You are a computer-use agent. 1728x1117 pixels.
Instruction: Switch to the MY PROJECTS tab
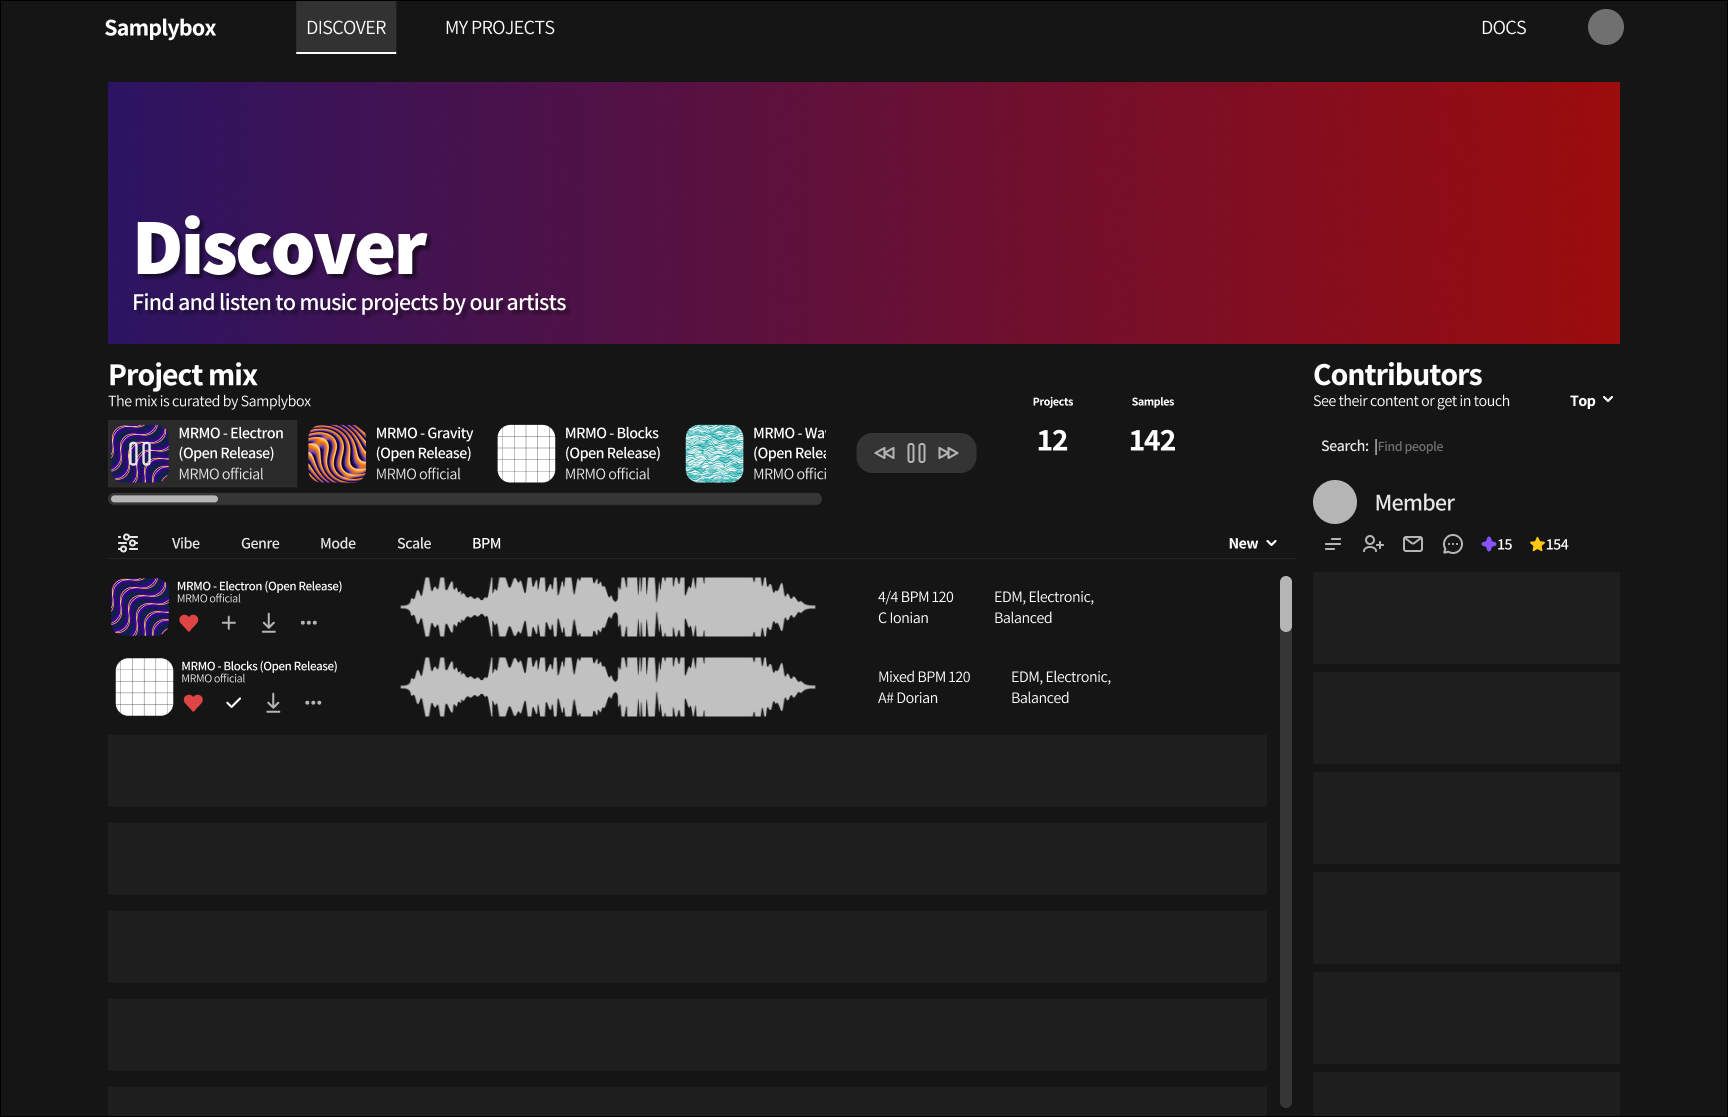pos(500,27)
